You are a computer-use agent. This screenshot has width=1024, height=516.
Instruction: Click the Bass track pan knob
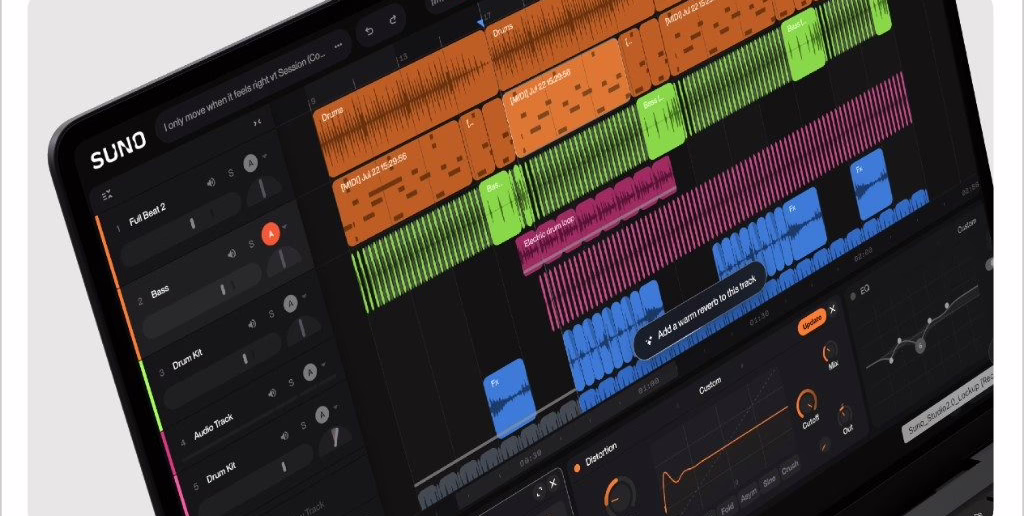coord(284,259)
